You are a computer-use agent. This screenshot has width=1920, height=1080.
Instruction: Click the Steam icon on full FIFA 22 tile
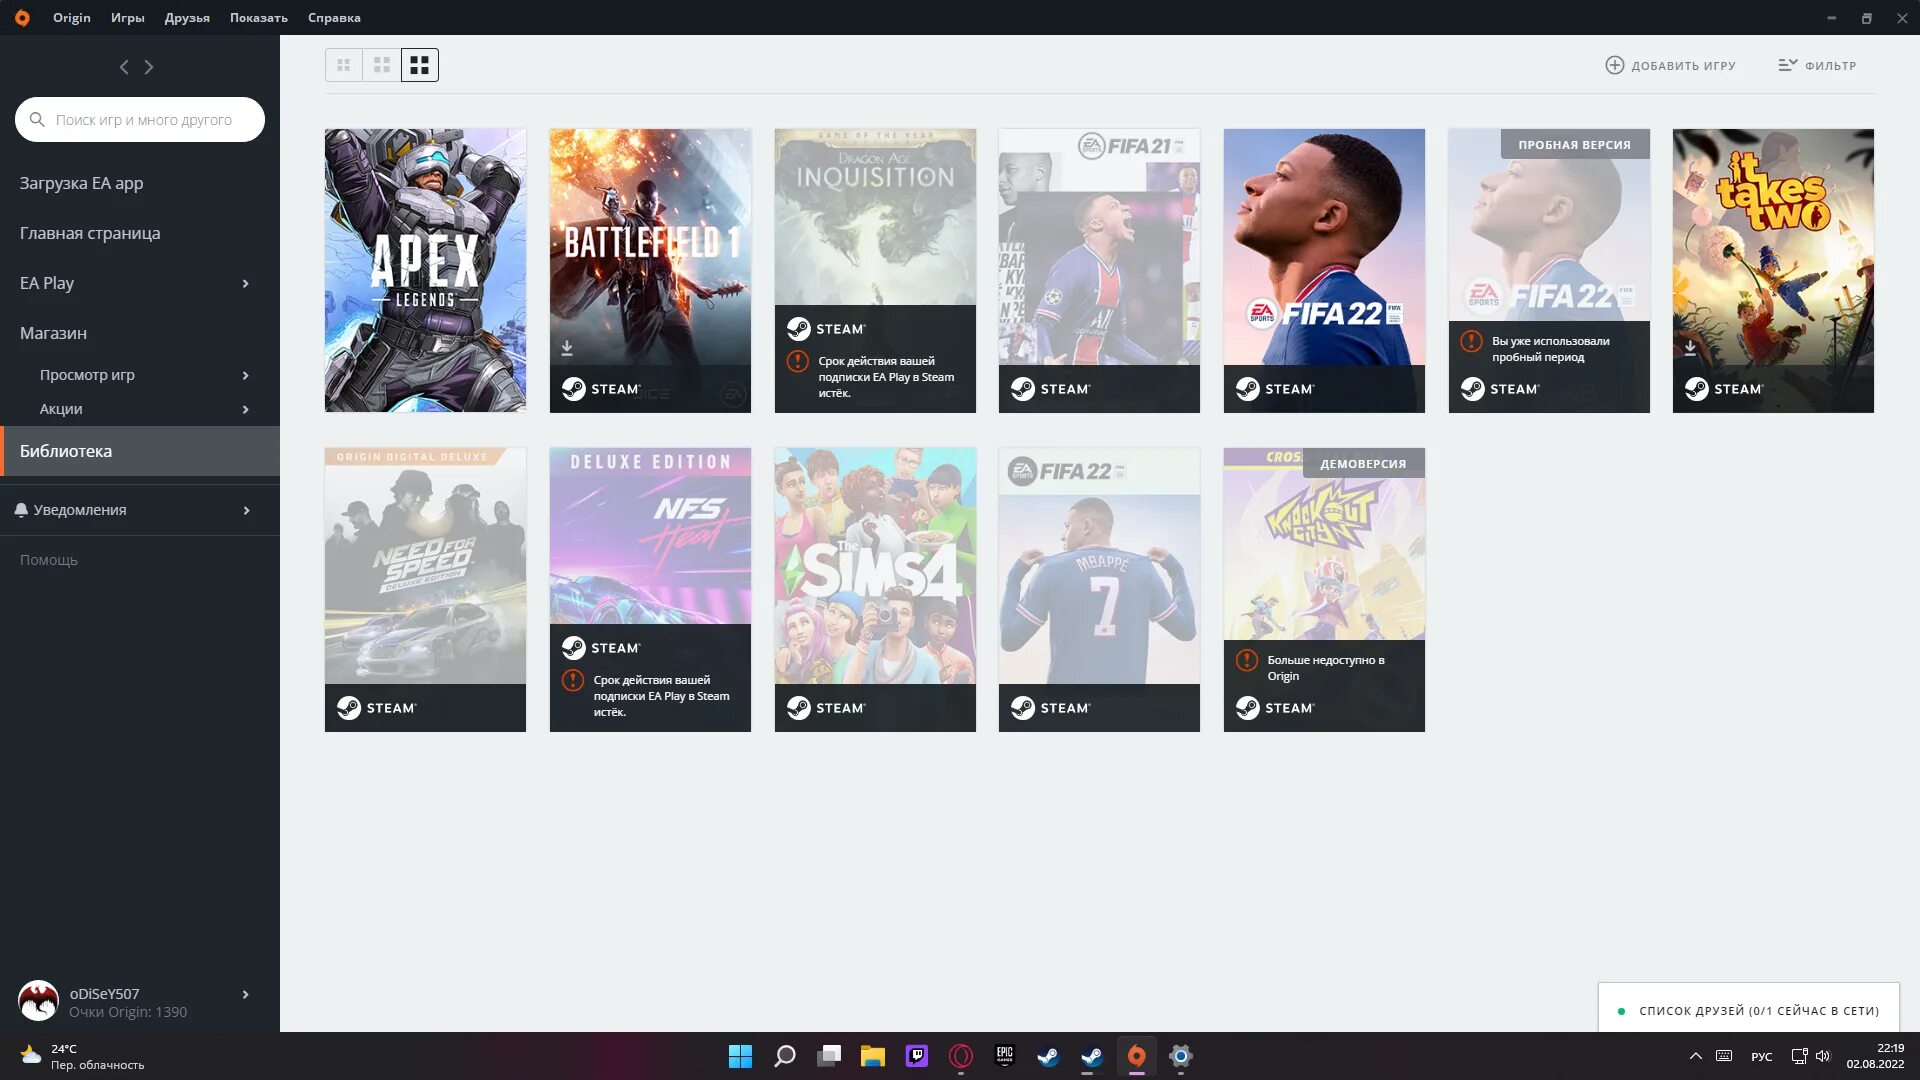pyautogui.click(x=1248, y=389)
